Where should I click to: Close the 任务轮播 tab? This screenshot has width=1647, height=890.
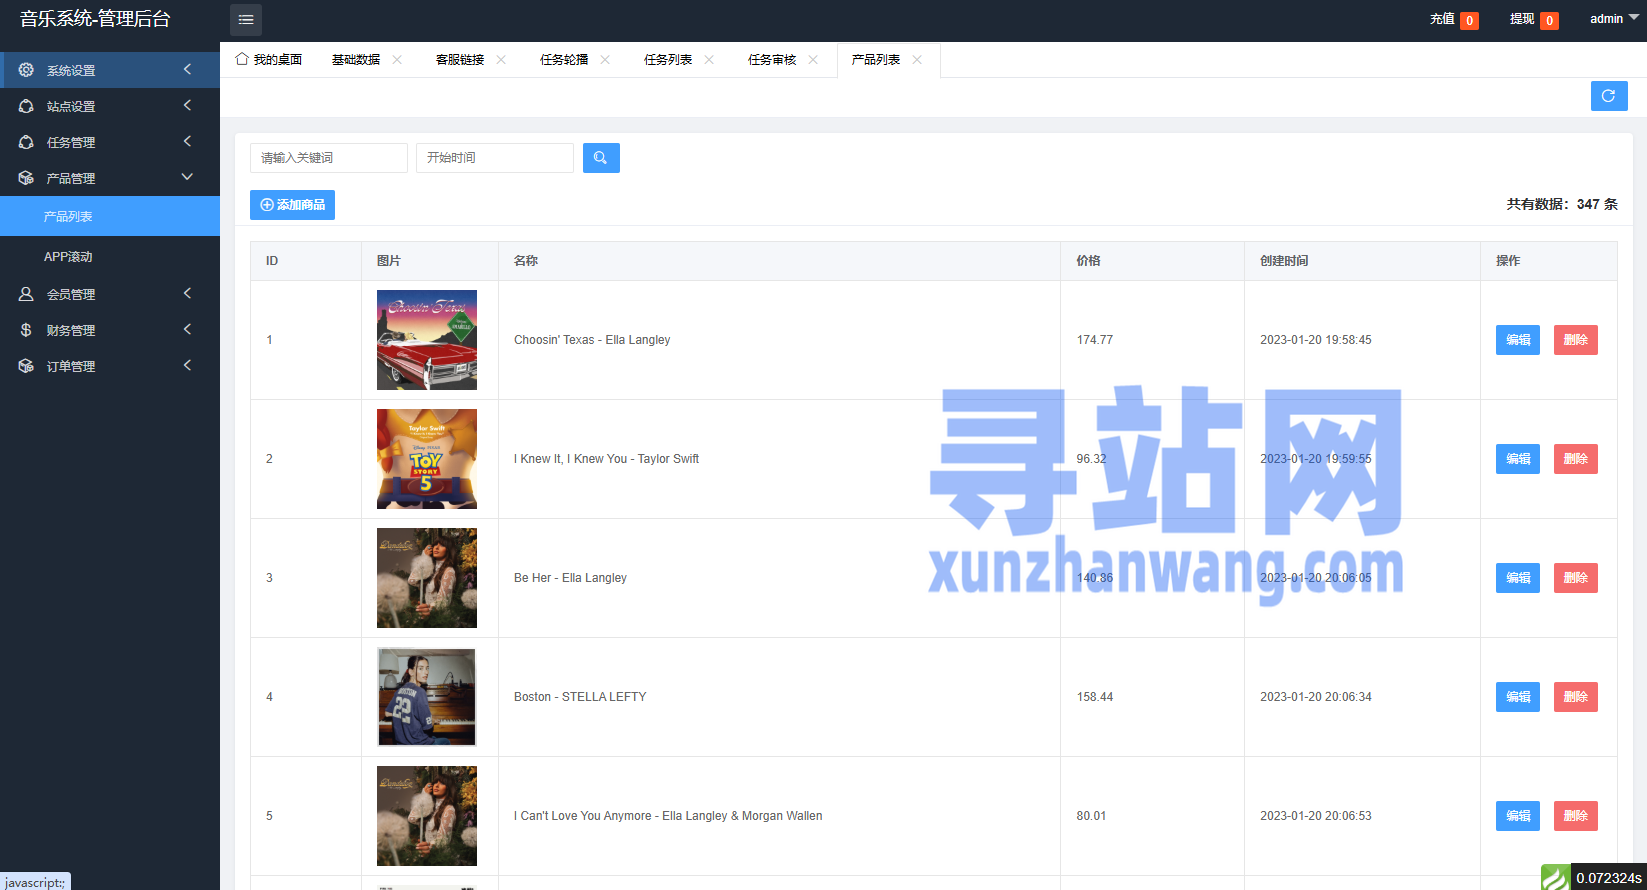[605, 60]
